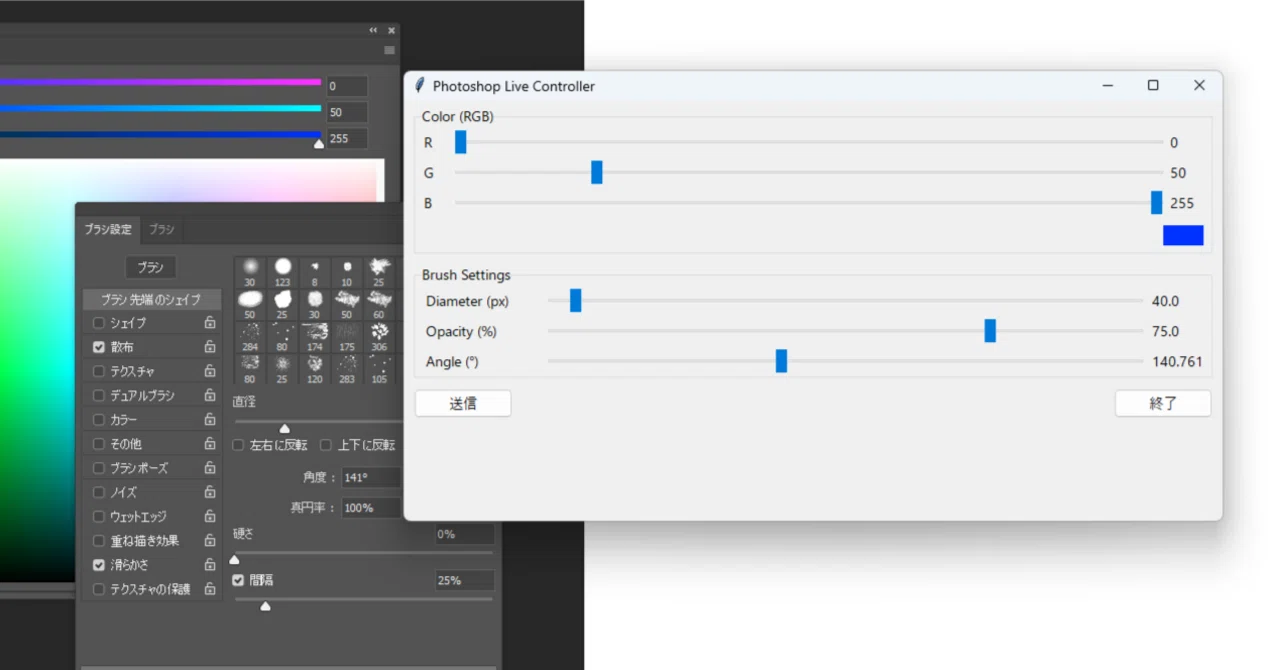Lock the ウェットエッジ setting
This screenshot has width=1280, height=670.
click(210, 517)
